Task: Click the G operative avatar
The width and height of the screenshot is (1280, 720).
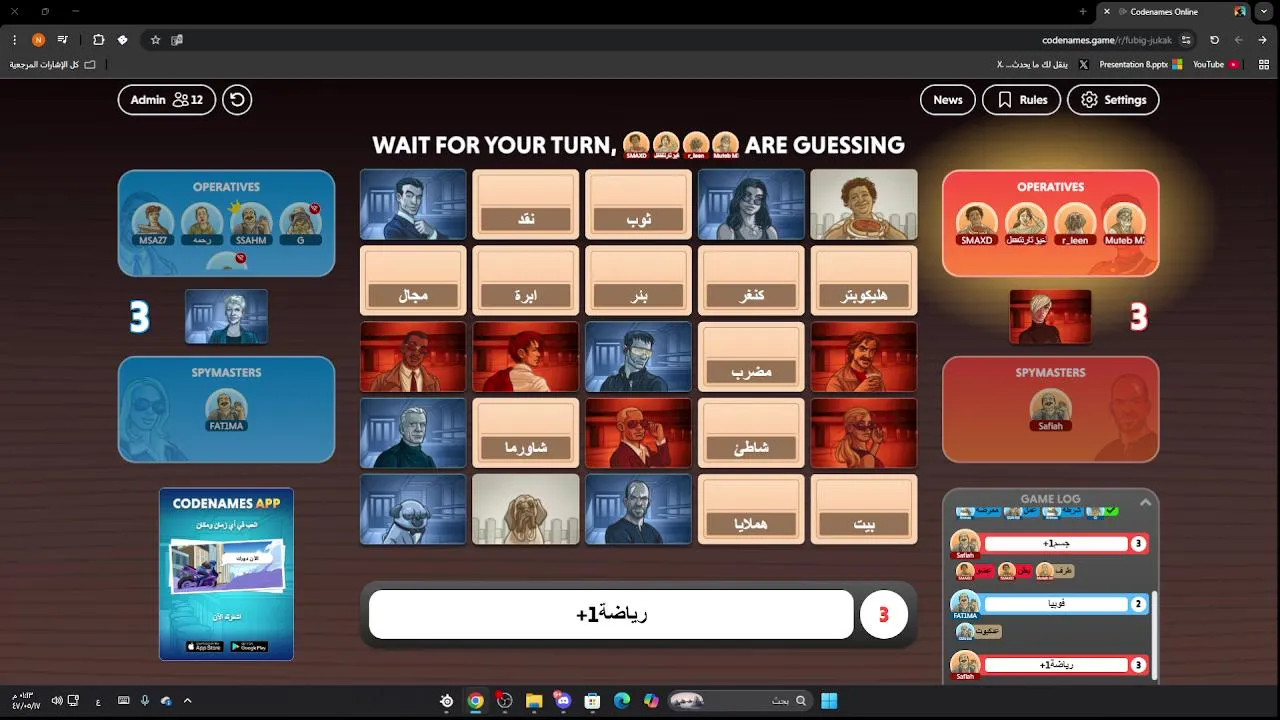Action: [x=300, y=223]
